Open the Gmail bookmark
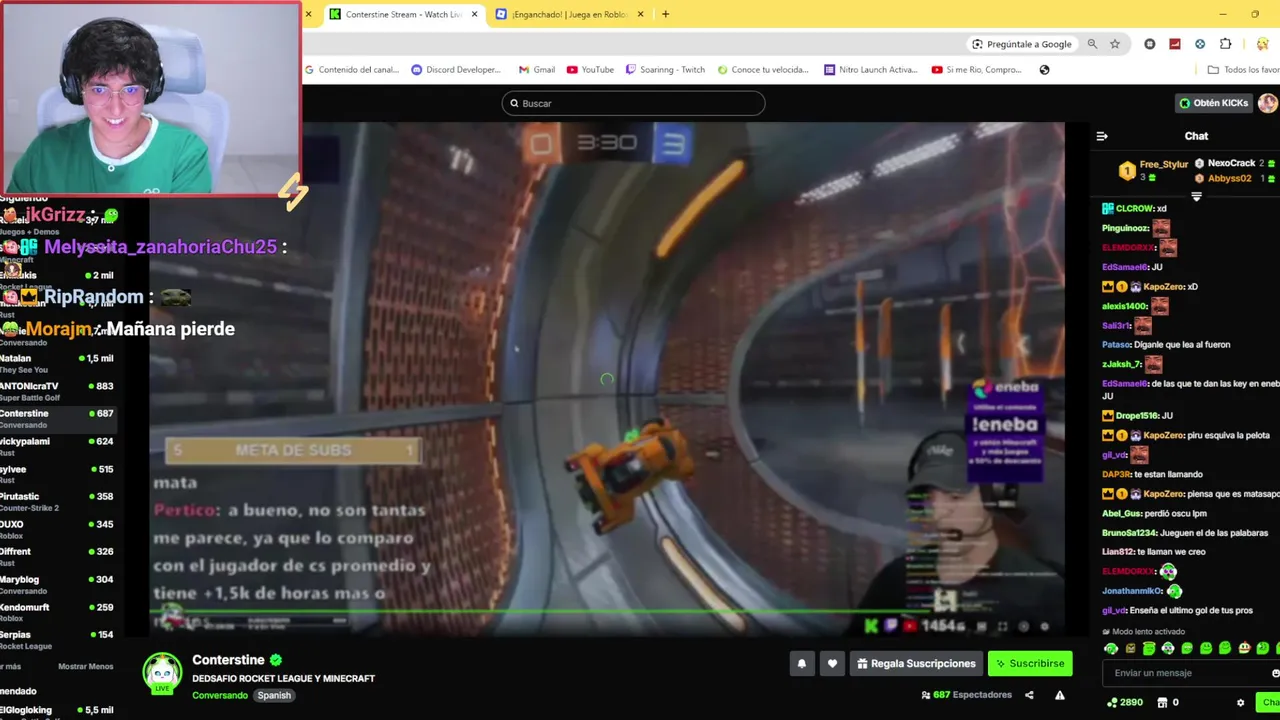1280x720 pixels. click(x=537, y=70)
